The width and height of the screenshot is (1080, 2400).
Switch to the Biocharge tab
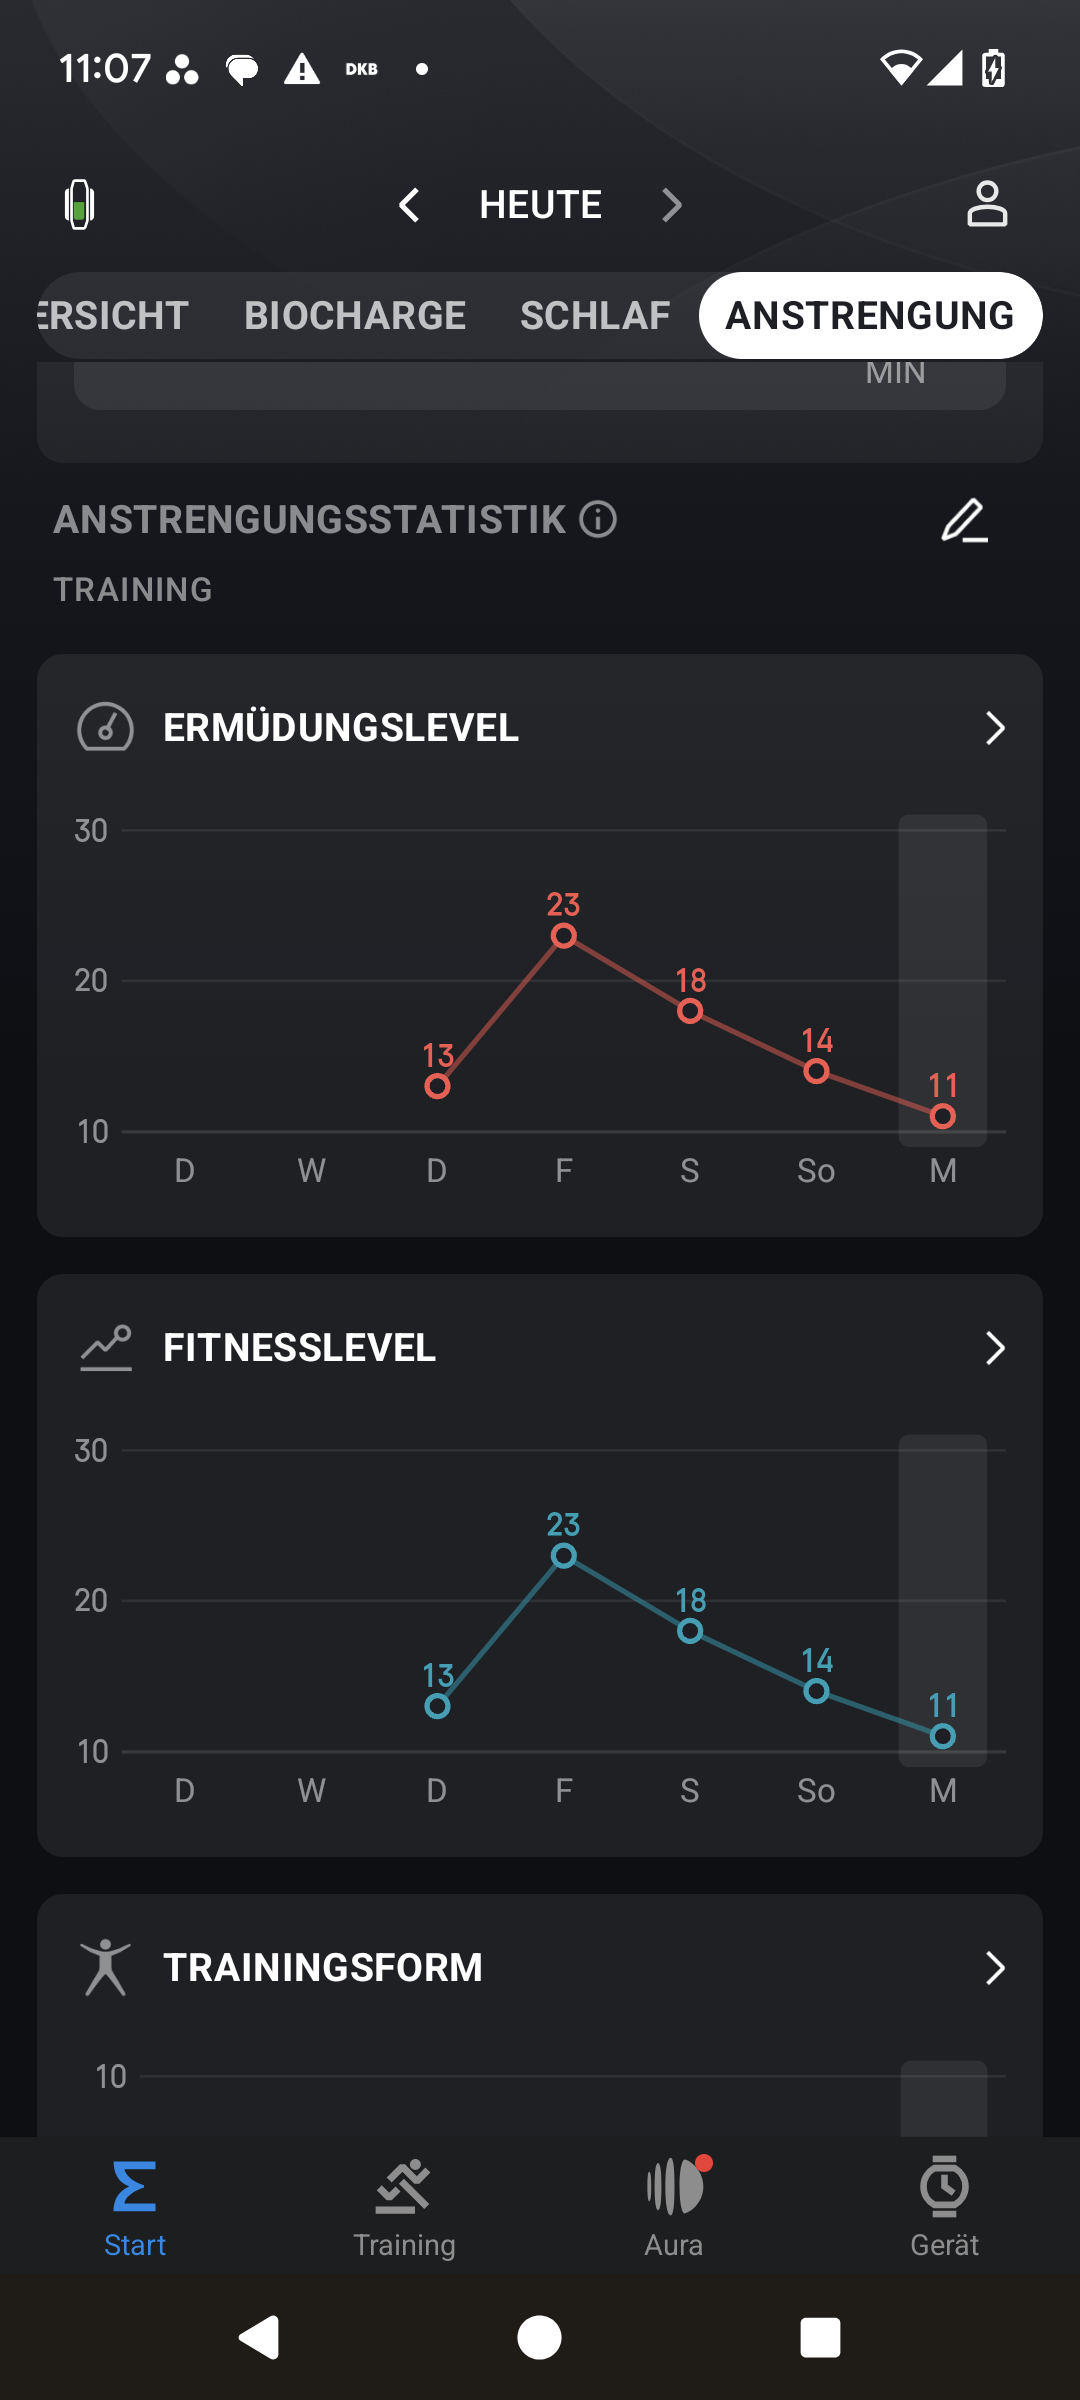click(x=355, y=316)
